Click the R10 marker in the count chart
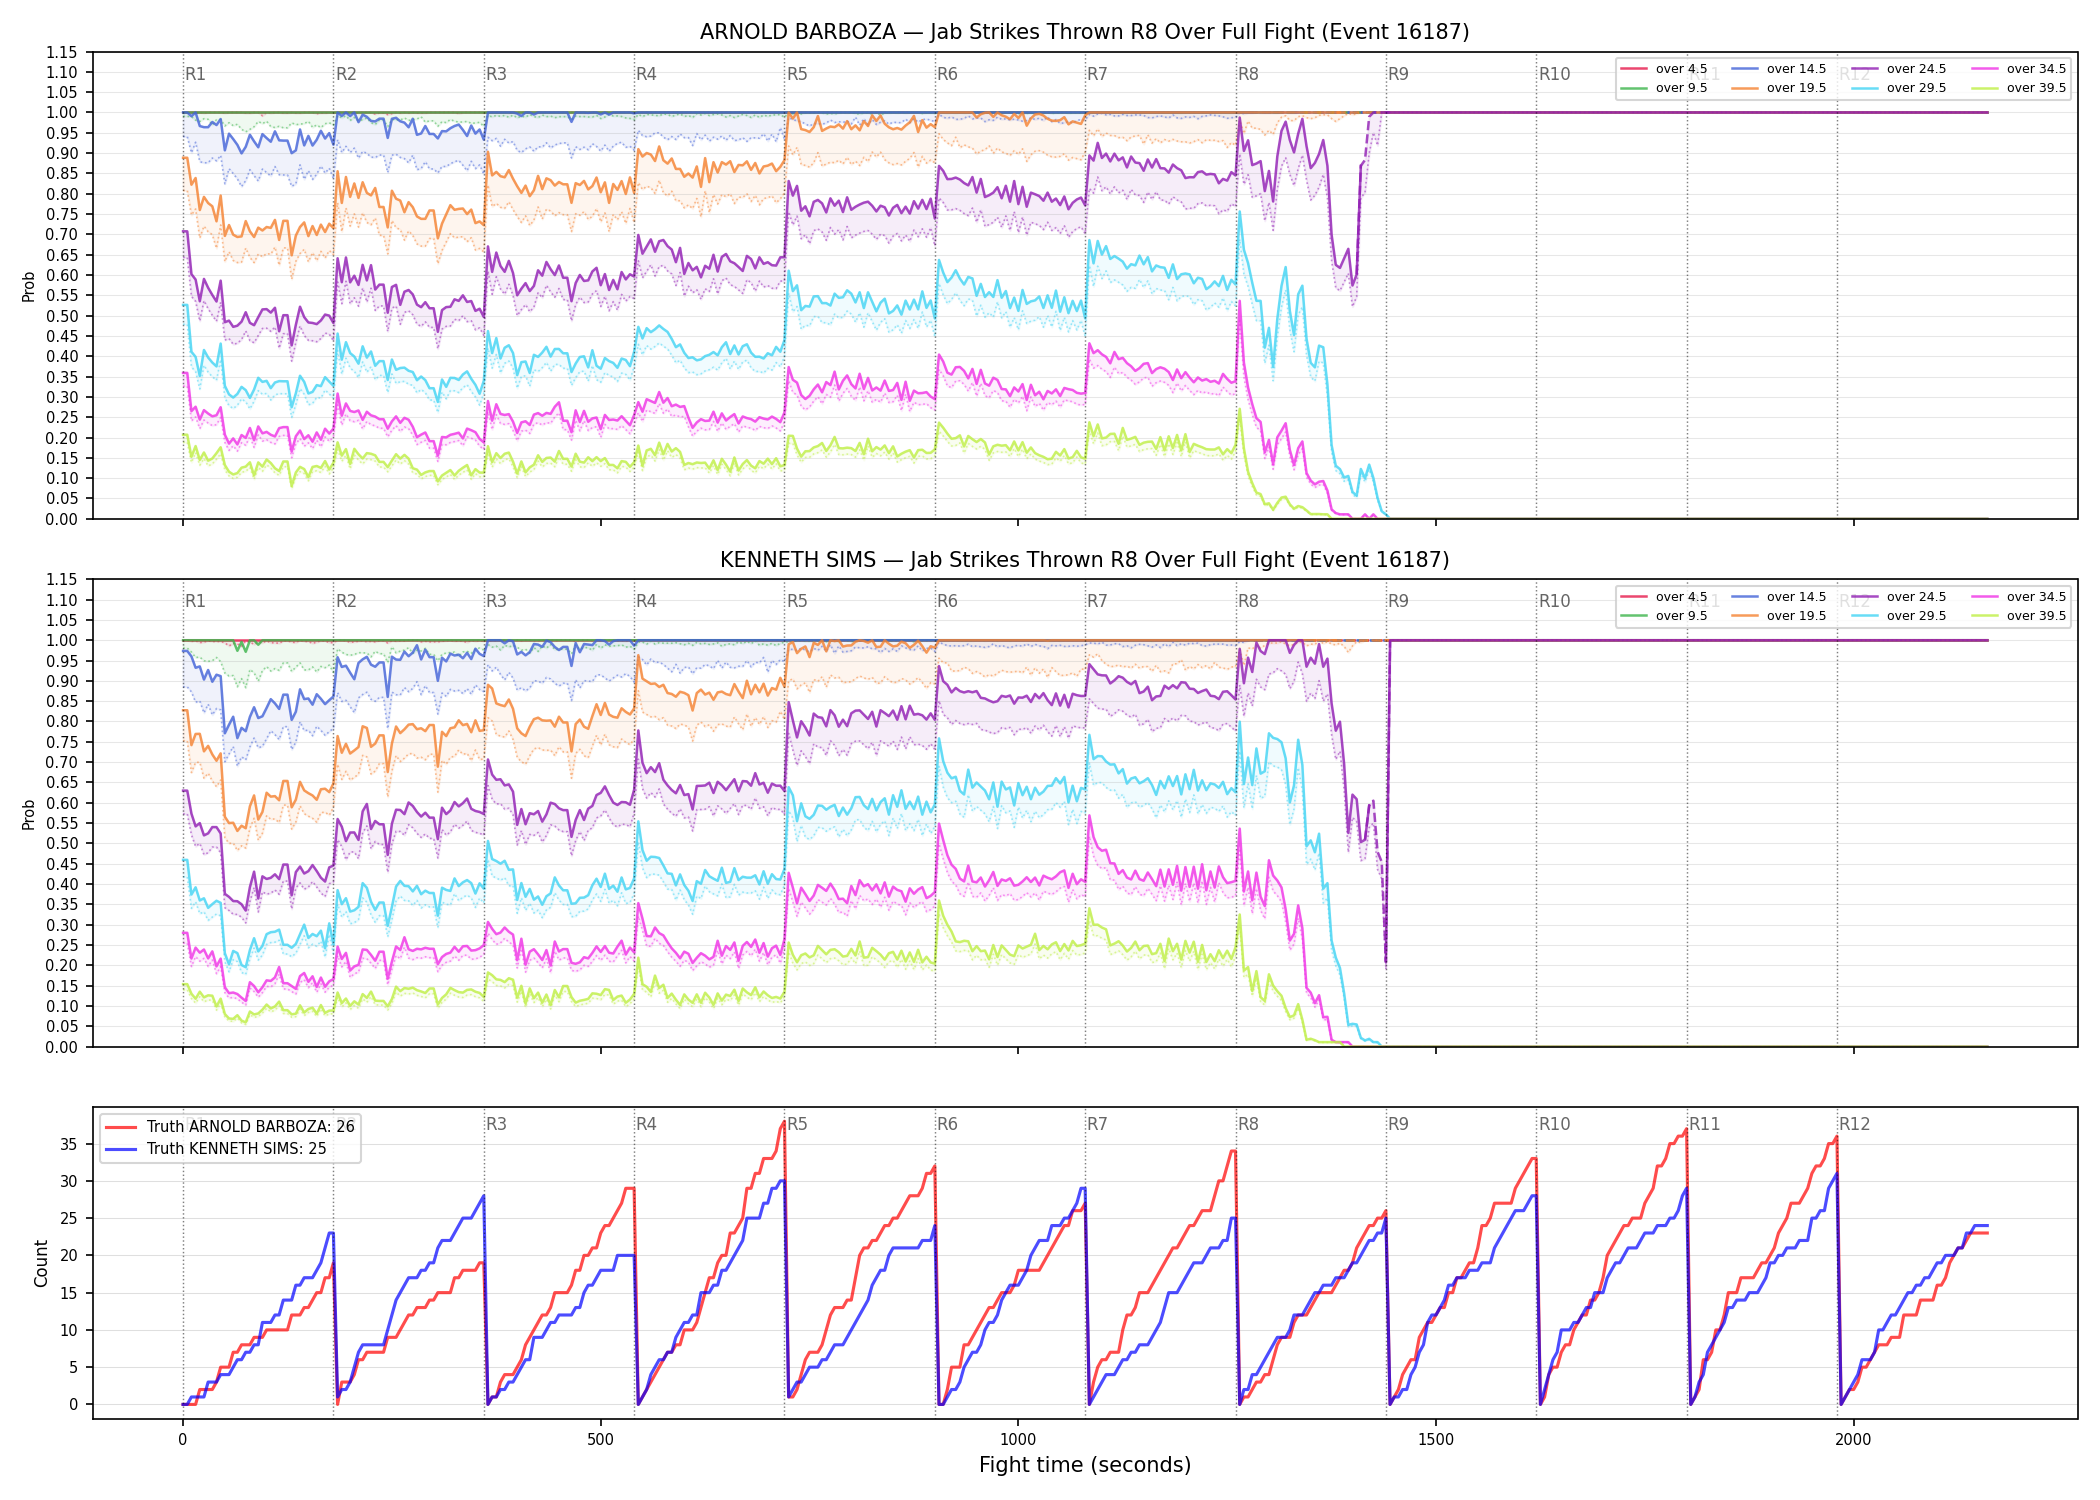 (x=1554, y=1124)
